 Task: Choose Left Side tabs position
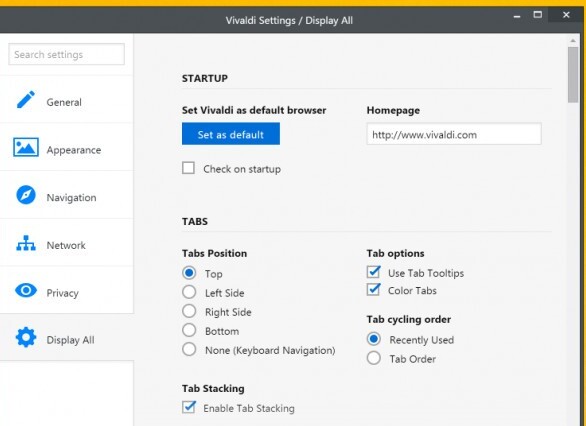(189, 292)
